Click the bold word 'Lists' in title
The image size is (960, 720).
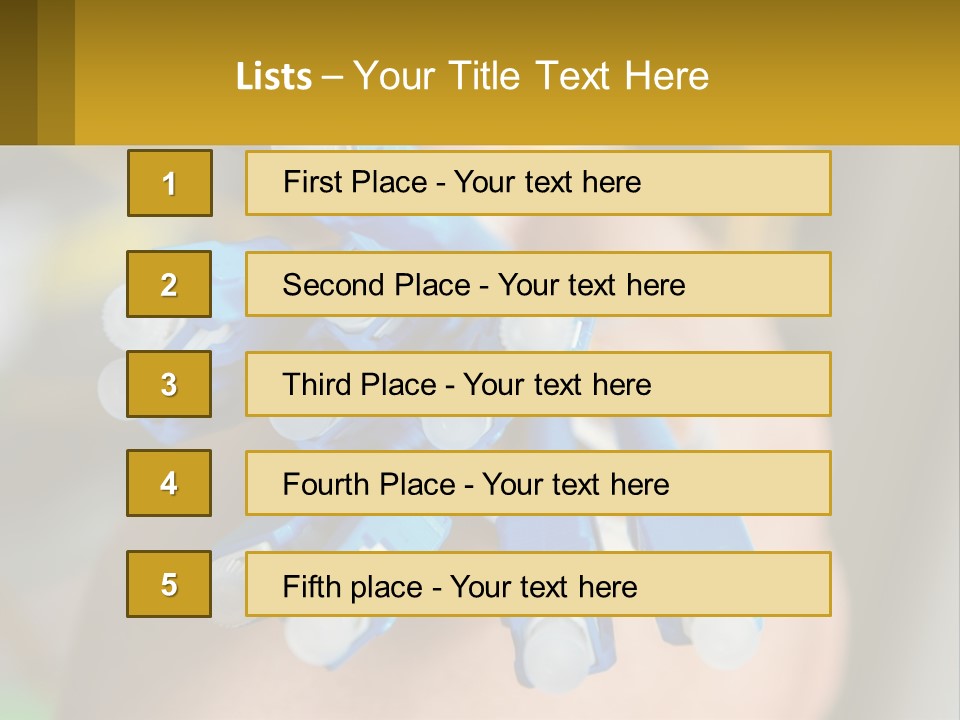tap(273, 76)
